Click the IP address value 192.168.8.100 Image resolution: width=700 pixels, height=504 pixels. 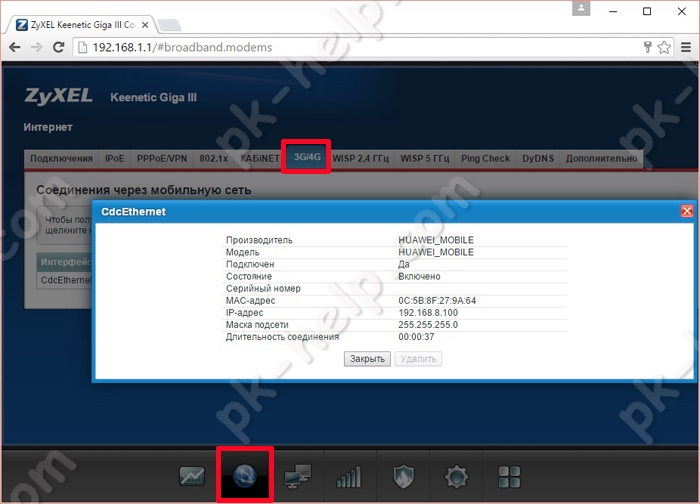(x=428, y=312)
